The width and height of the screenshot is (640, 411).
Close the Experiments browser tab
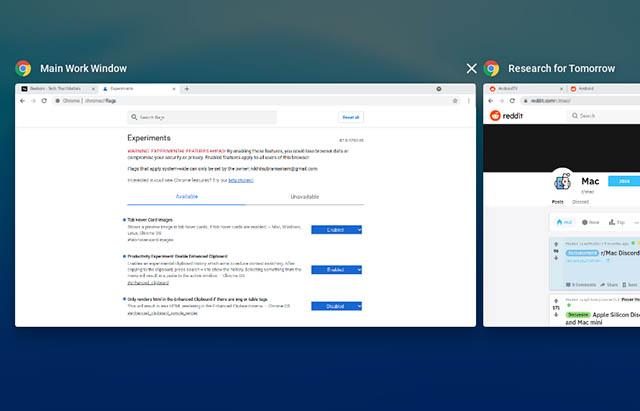(x=174, y=89)
